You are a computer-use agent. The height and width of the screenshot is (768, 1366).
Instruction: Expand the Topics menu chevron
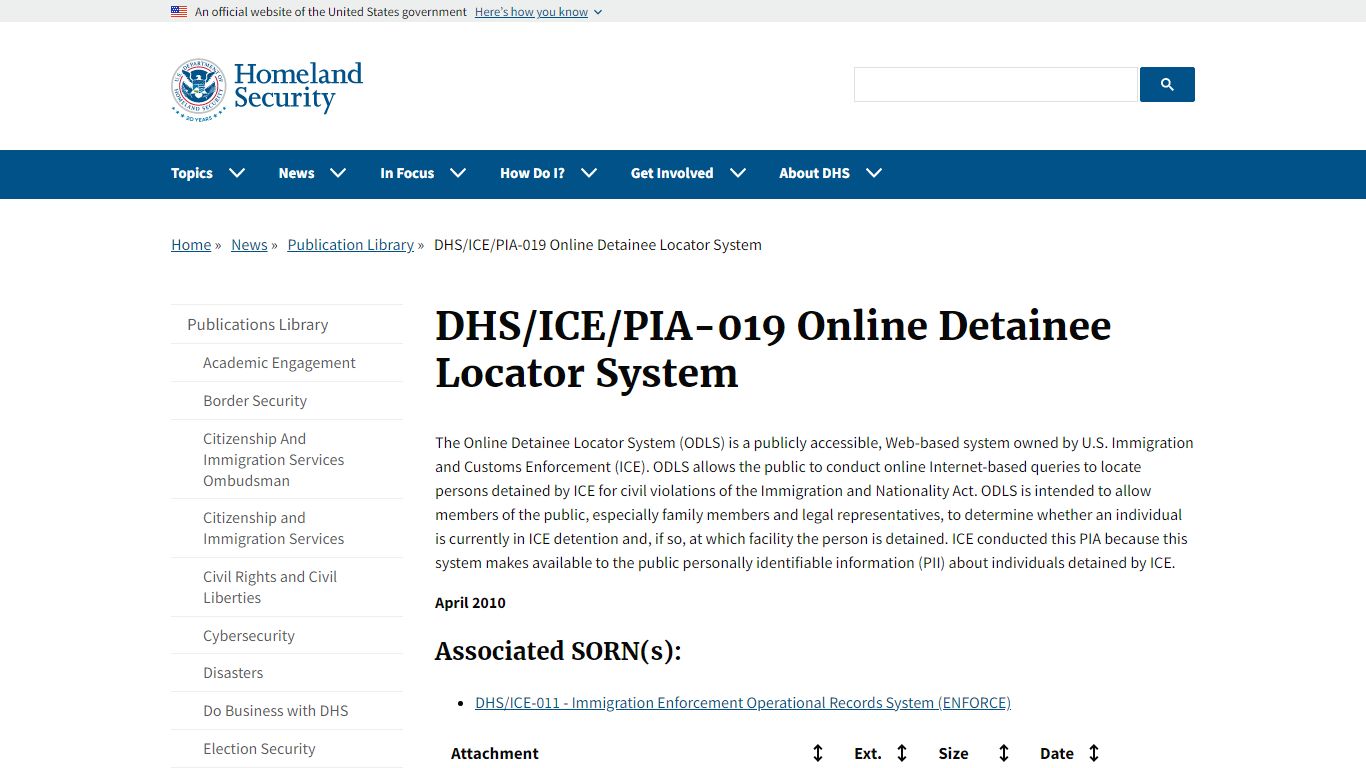click(237, 173)
